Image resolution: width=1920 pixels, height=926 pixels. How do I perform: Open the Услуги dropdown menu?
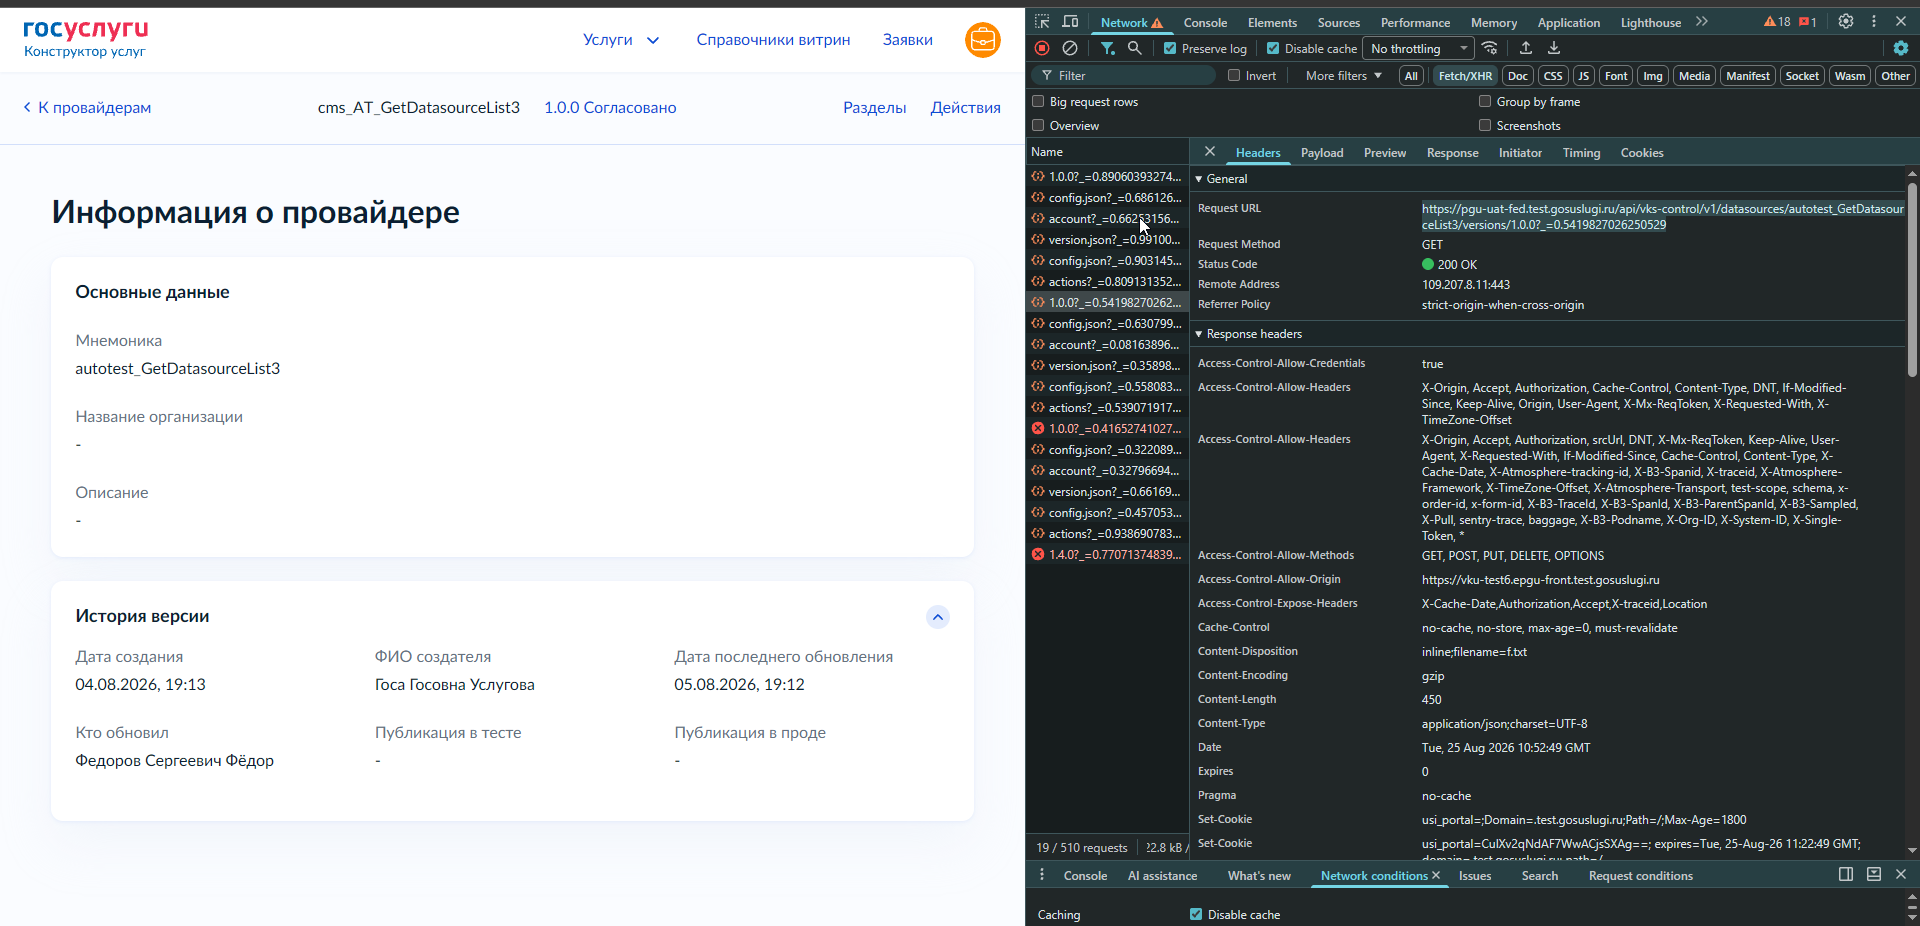pos(621,40)
